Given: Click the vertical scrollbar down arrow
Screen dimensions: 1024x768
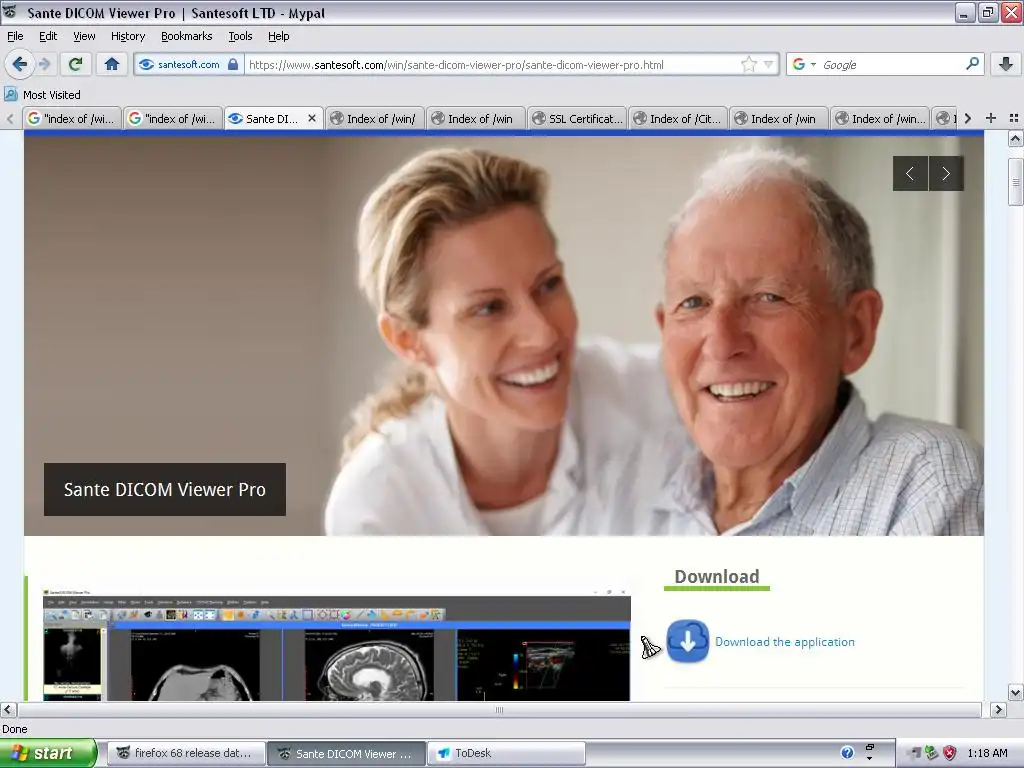Looking at the screenshot, I should (1015, 692).
